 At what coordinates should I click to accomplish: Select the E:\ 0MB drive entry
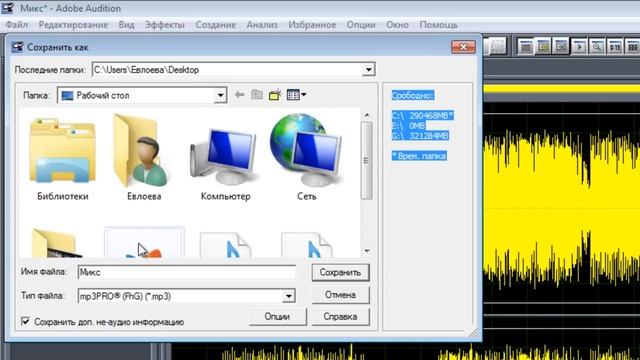[409, 126]
